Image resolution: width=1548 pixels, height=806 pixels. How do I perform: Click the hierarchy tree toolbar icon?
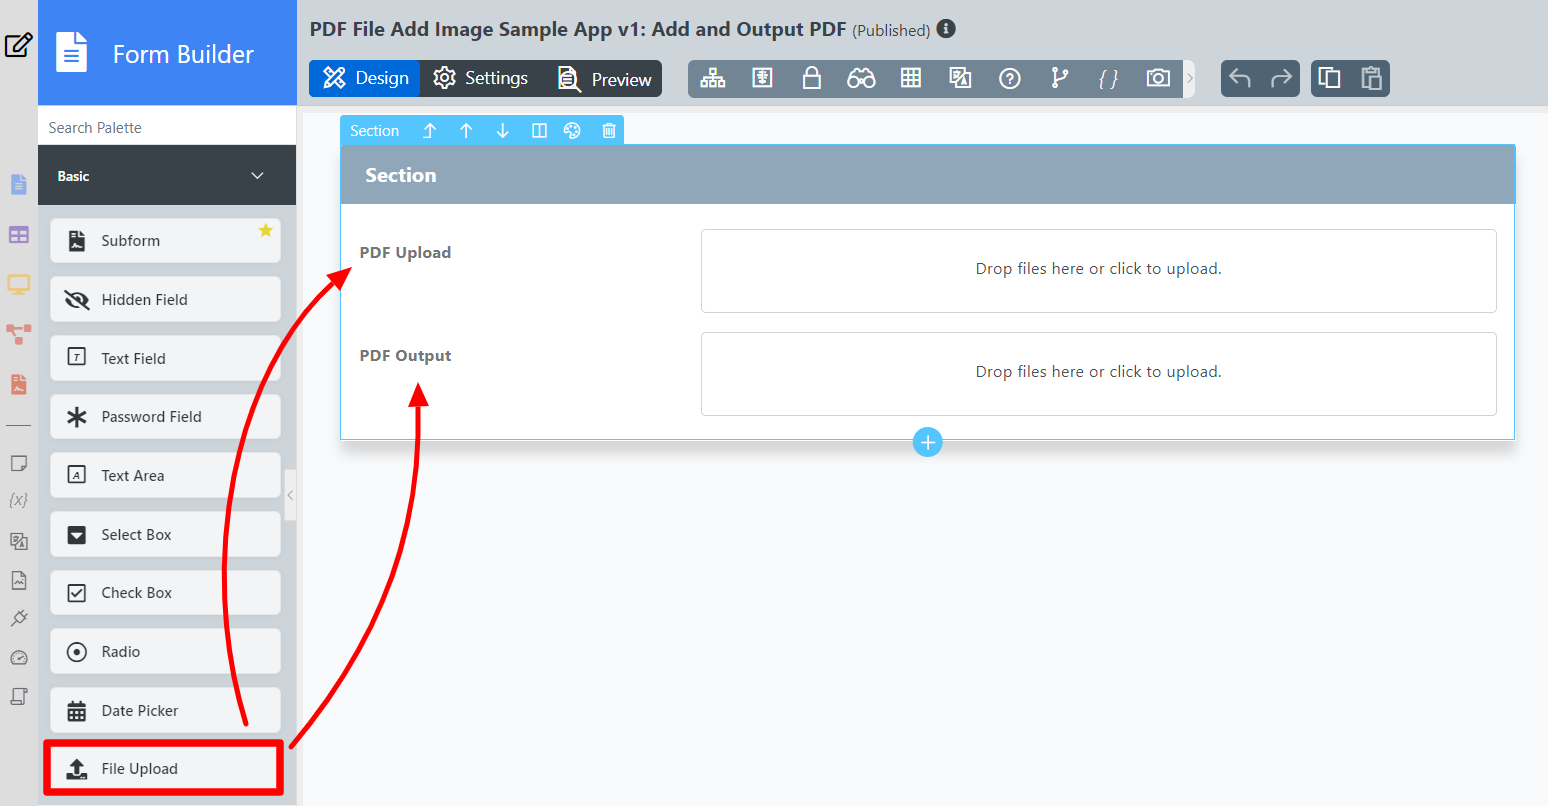pos(713,78)
